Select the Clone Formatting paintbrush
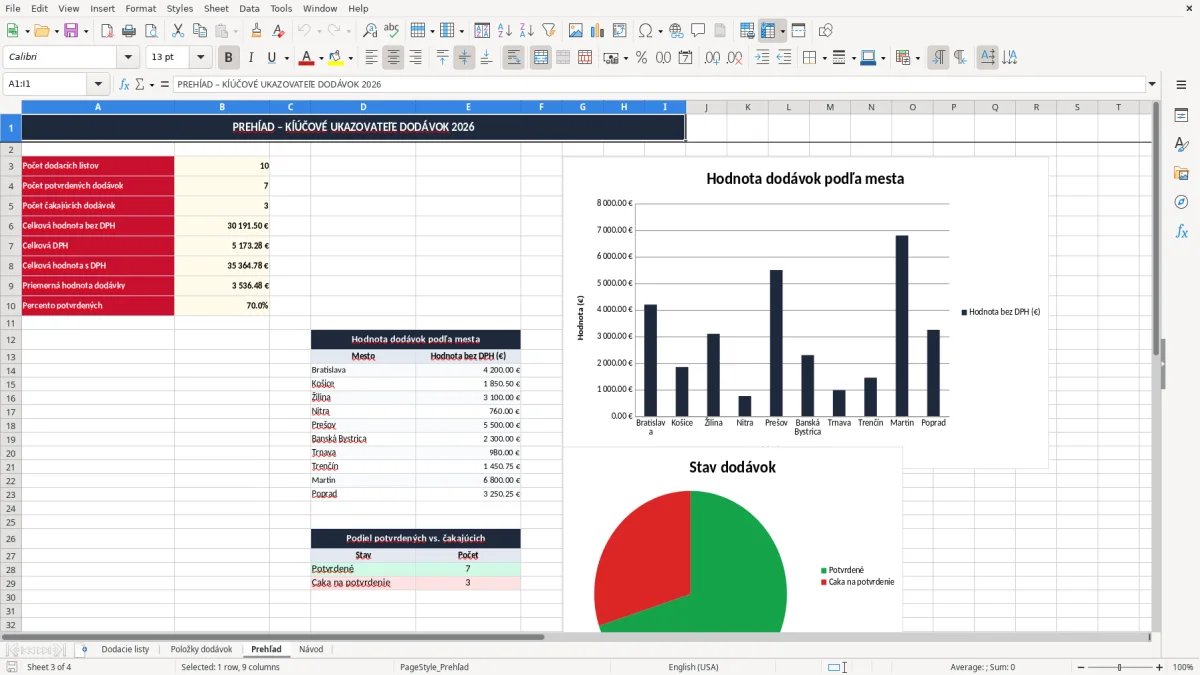This screenshot has height=675, width=1200. pos(256,31)
